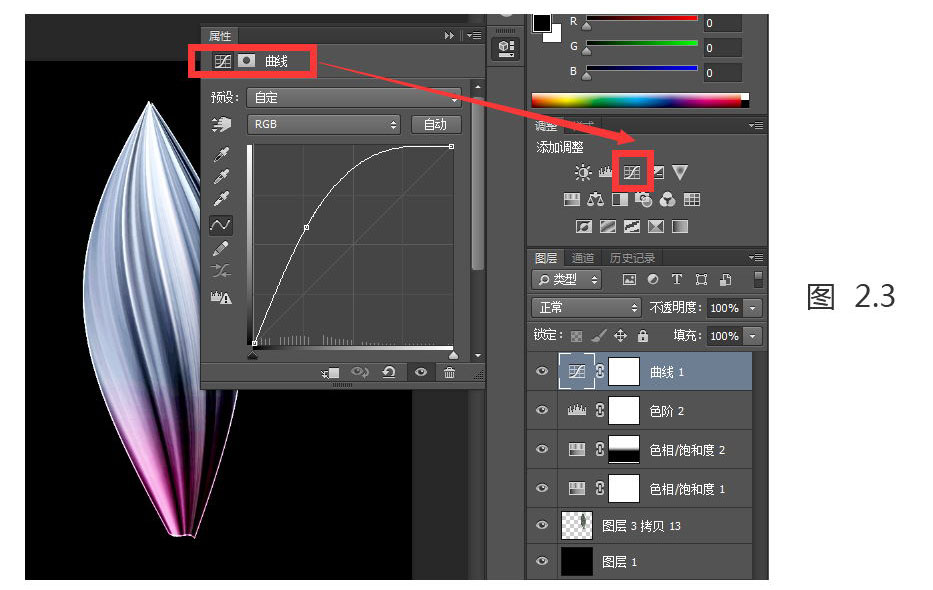The image size is (933, 590).
Task: Open the RGB channel dropdown
Action: (x=324, y=124)
